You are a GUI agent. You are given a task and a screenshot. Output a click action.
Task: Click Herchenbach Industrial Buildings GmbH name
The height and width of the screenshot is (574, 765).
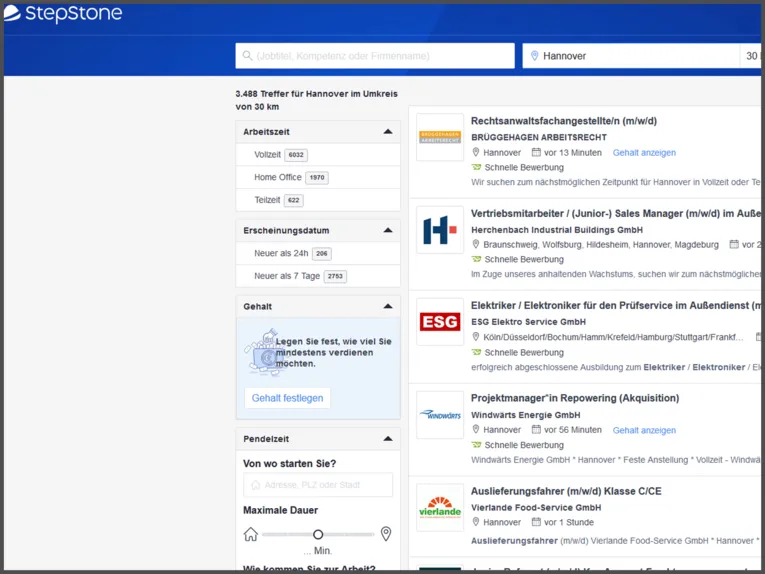pyautogui.click(x=557, y=230)
